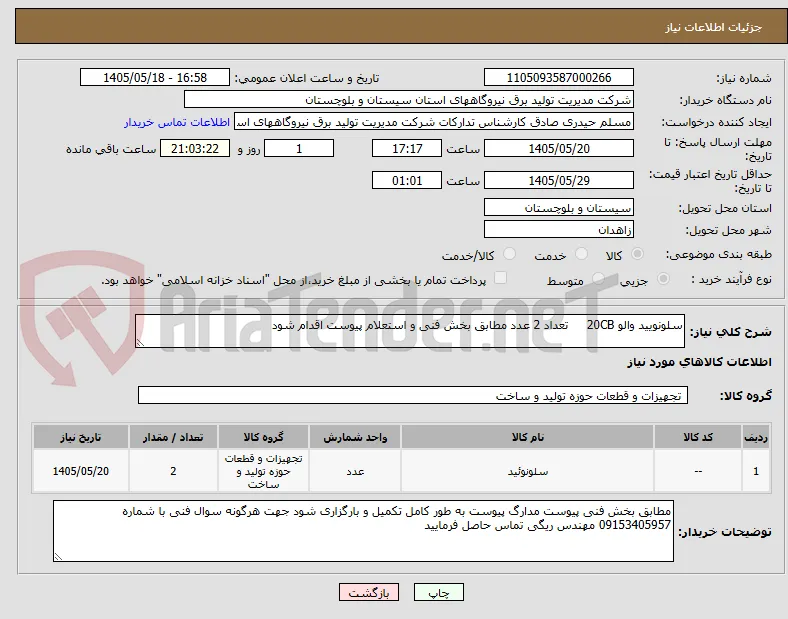Click the ردیف column header

tap(756, 437)
